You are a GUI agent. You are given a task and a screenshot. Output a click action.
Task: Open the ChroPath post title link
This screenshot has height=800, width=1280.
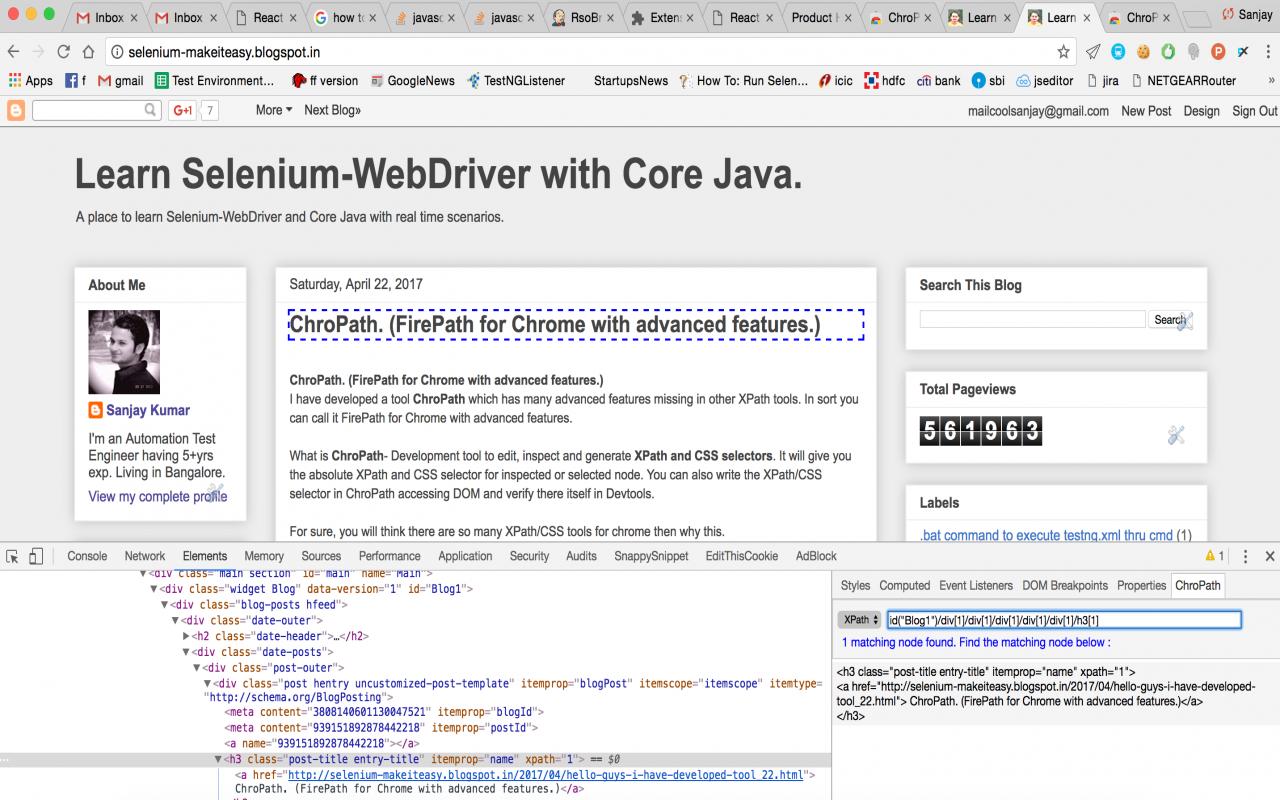(555, 325)
